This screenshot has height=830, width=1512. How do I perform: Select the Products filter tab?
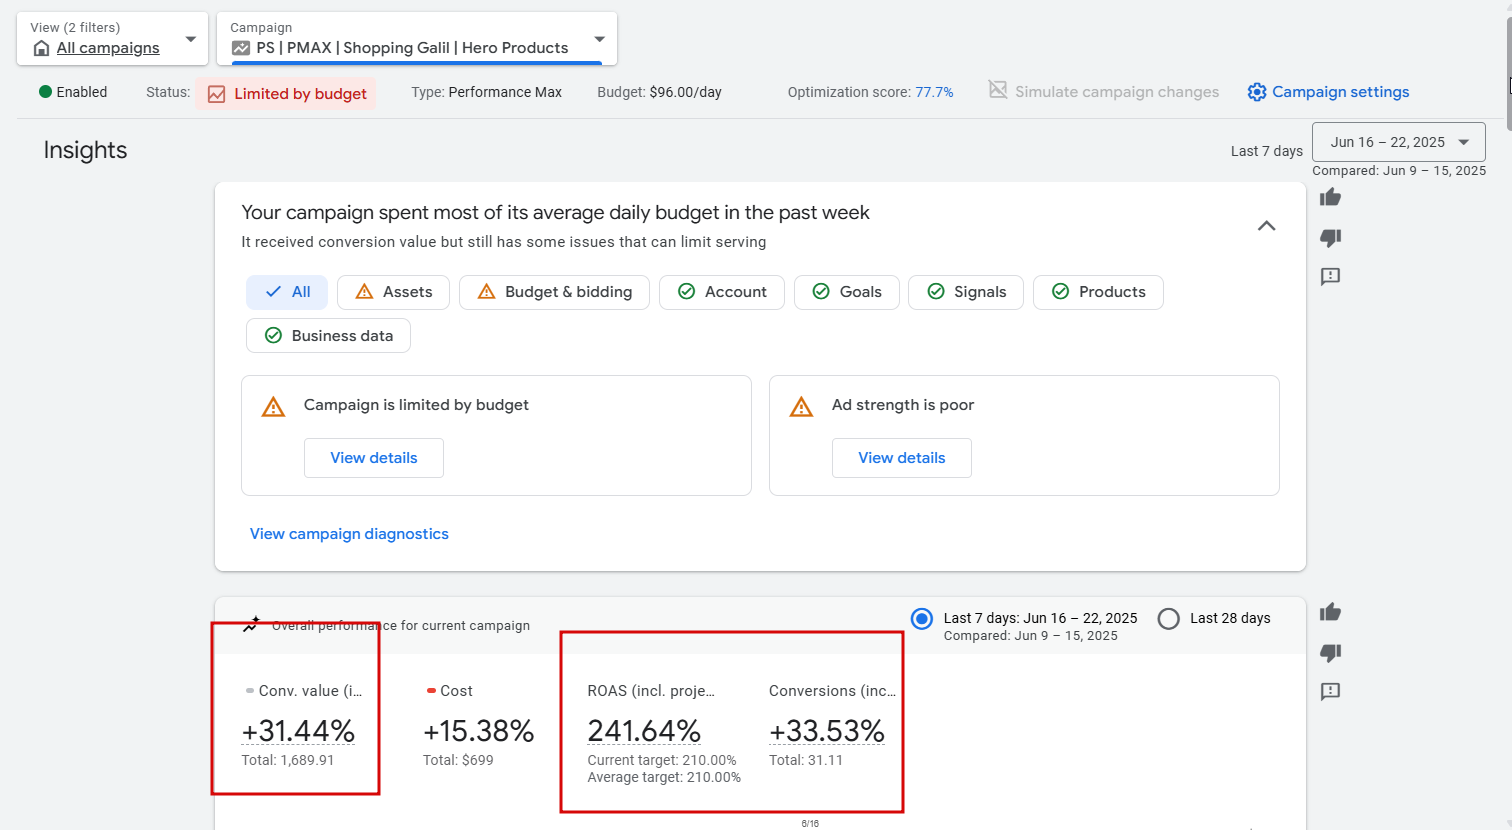pos(1098,292)
